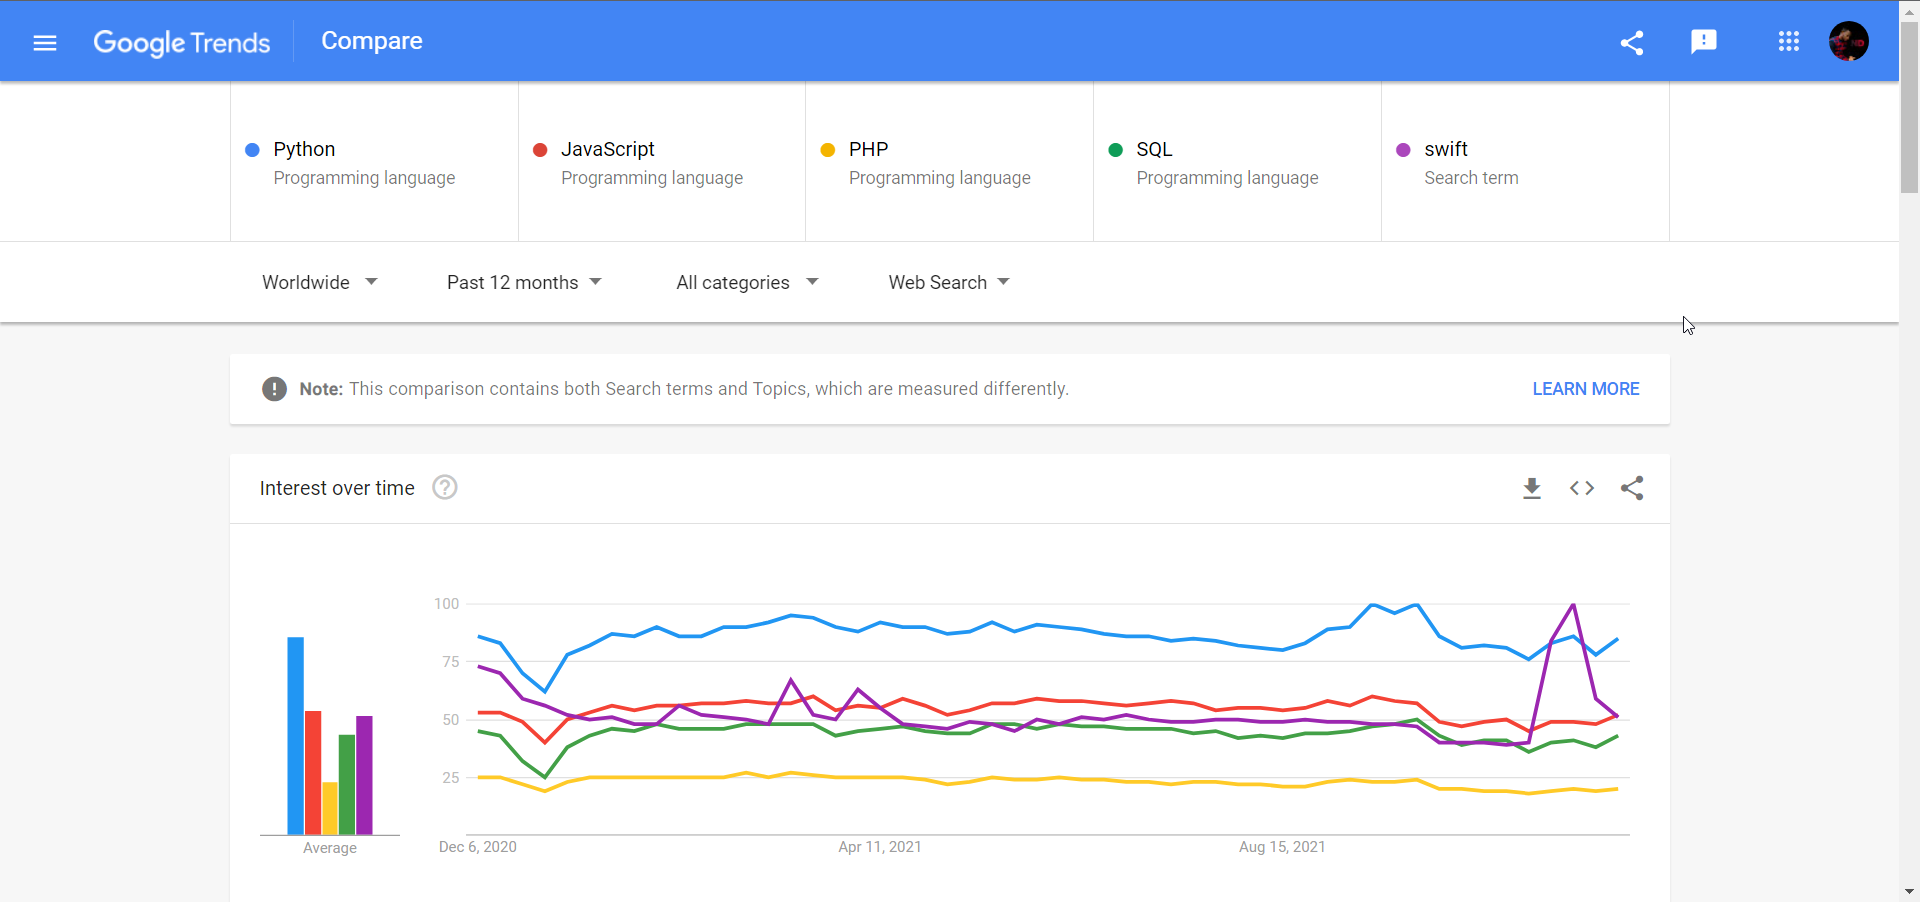Click the Average label under bars
This screenshot has width=1920, height=902.
tap(330, 848)
